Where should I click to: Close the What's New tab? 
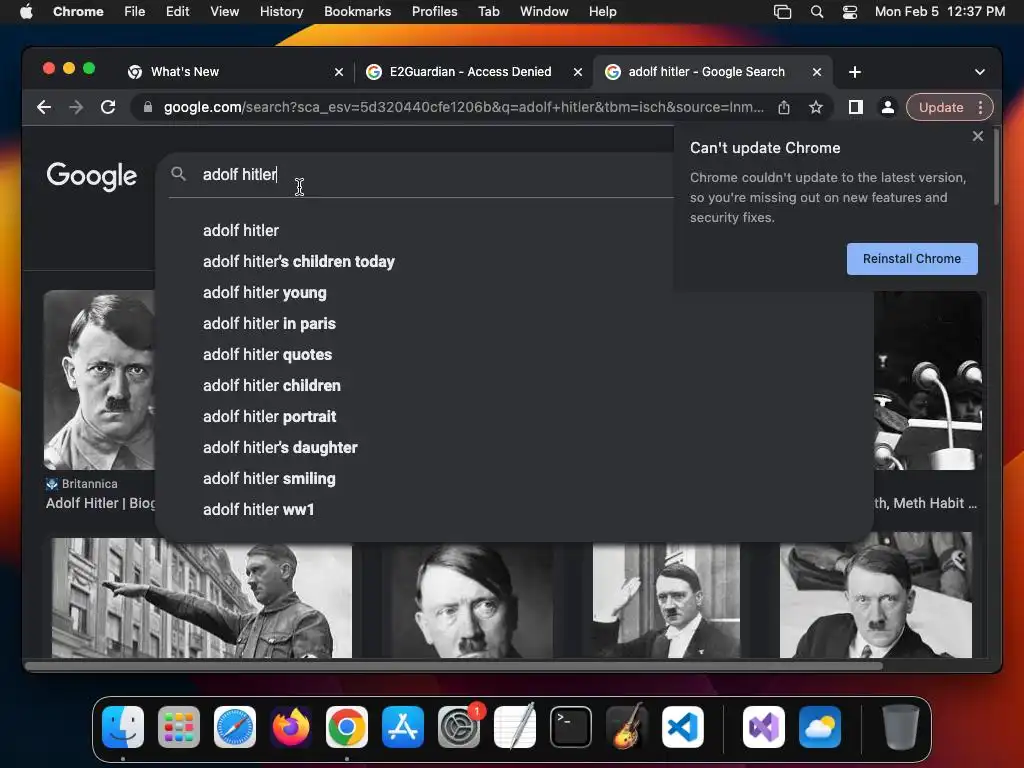tap(339, 72)
